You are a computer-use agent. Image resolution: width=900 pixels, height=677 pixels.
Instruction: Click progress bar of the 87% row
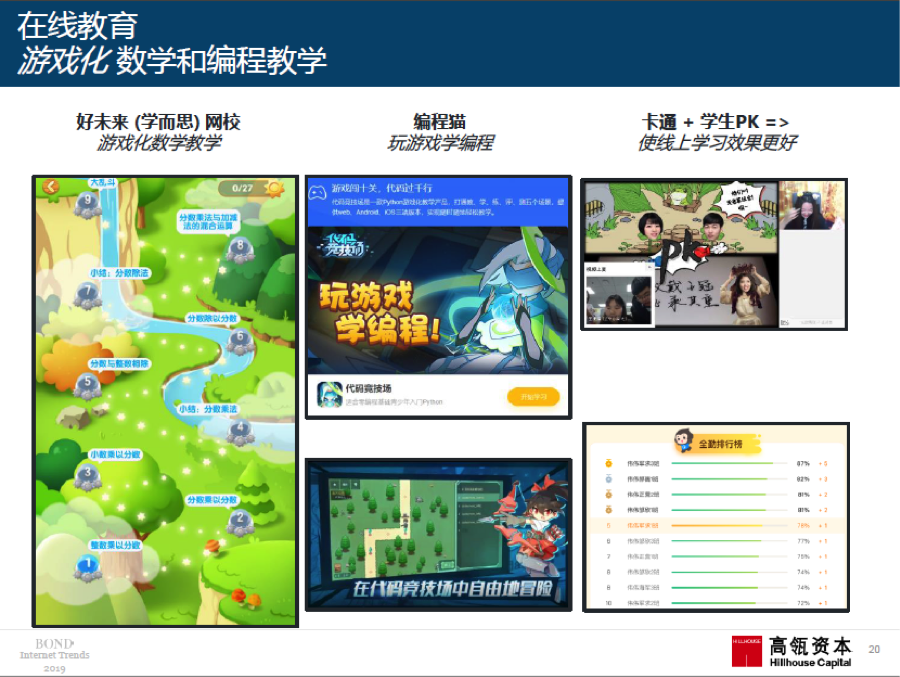point(729,463)
